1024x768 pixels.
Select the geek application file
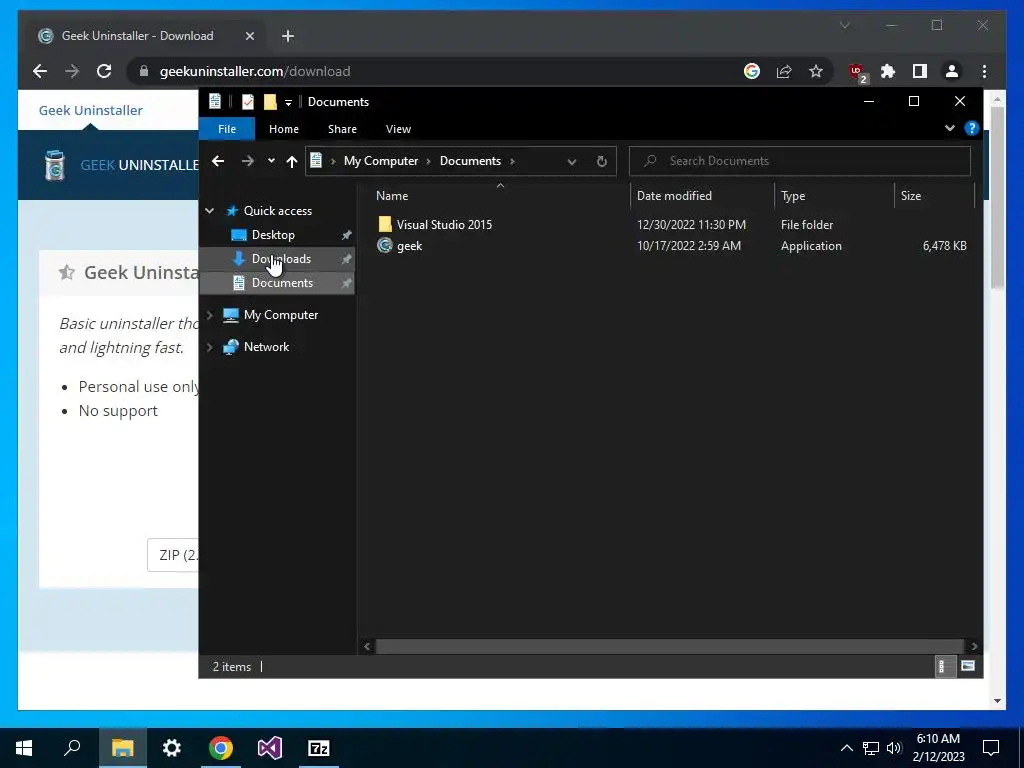click(x=409, y=246)
